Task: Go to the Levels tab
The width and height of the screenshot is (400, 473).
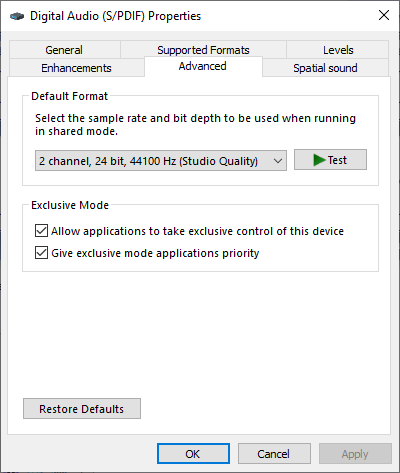Action: point(338,50)
